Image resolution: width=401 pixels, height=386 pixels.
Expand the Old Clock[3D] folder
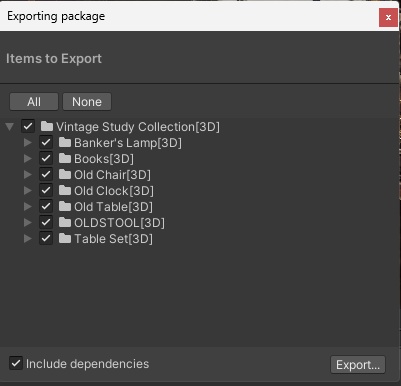pyautogui.click(x=28, y=191)
